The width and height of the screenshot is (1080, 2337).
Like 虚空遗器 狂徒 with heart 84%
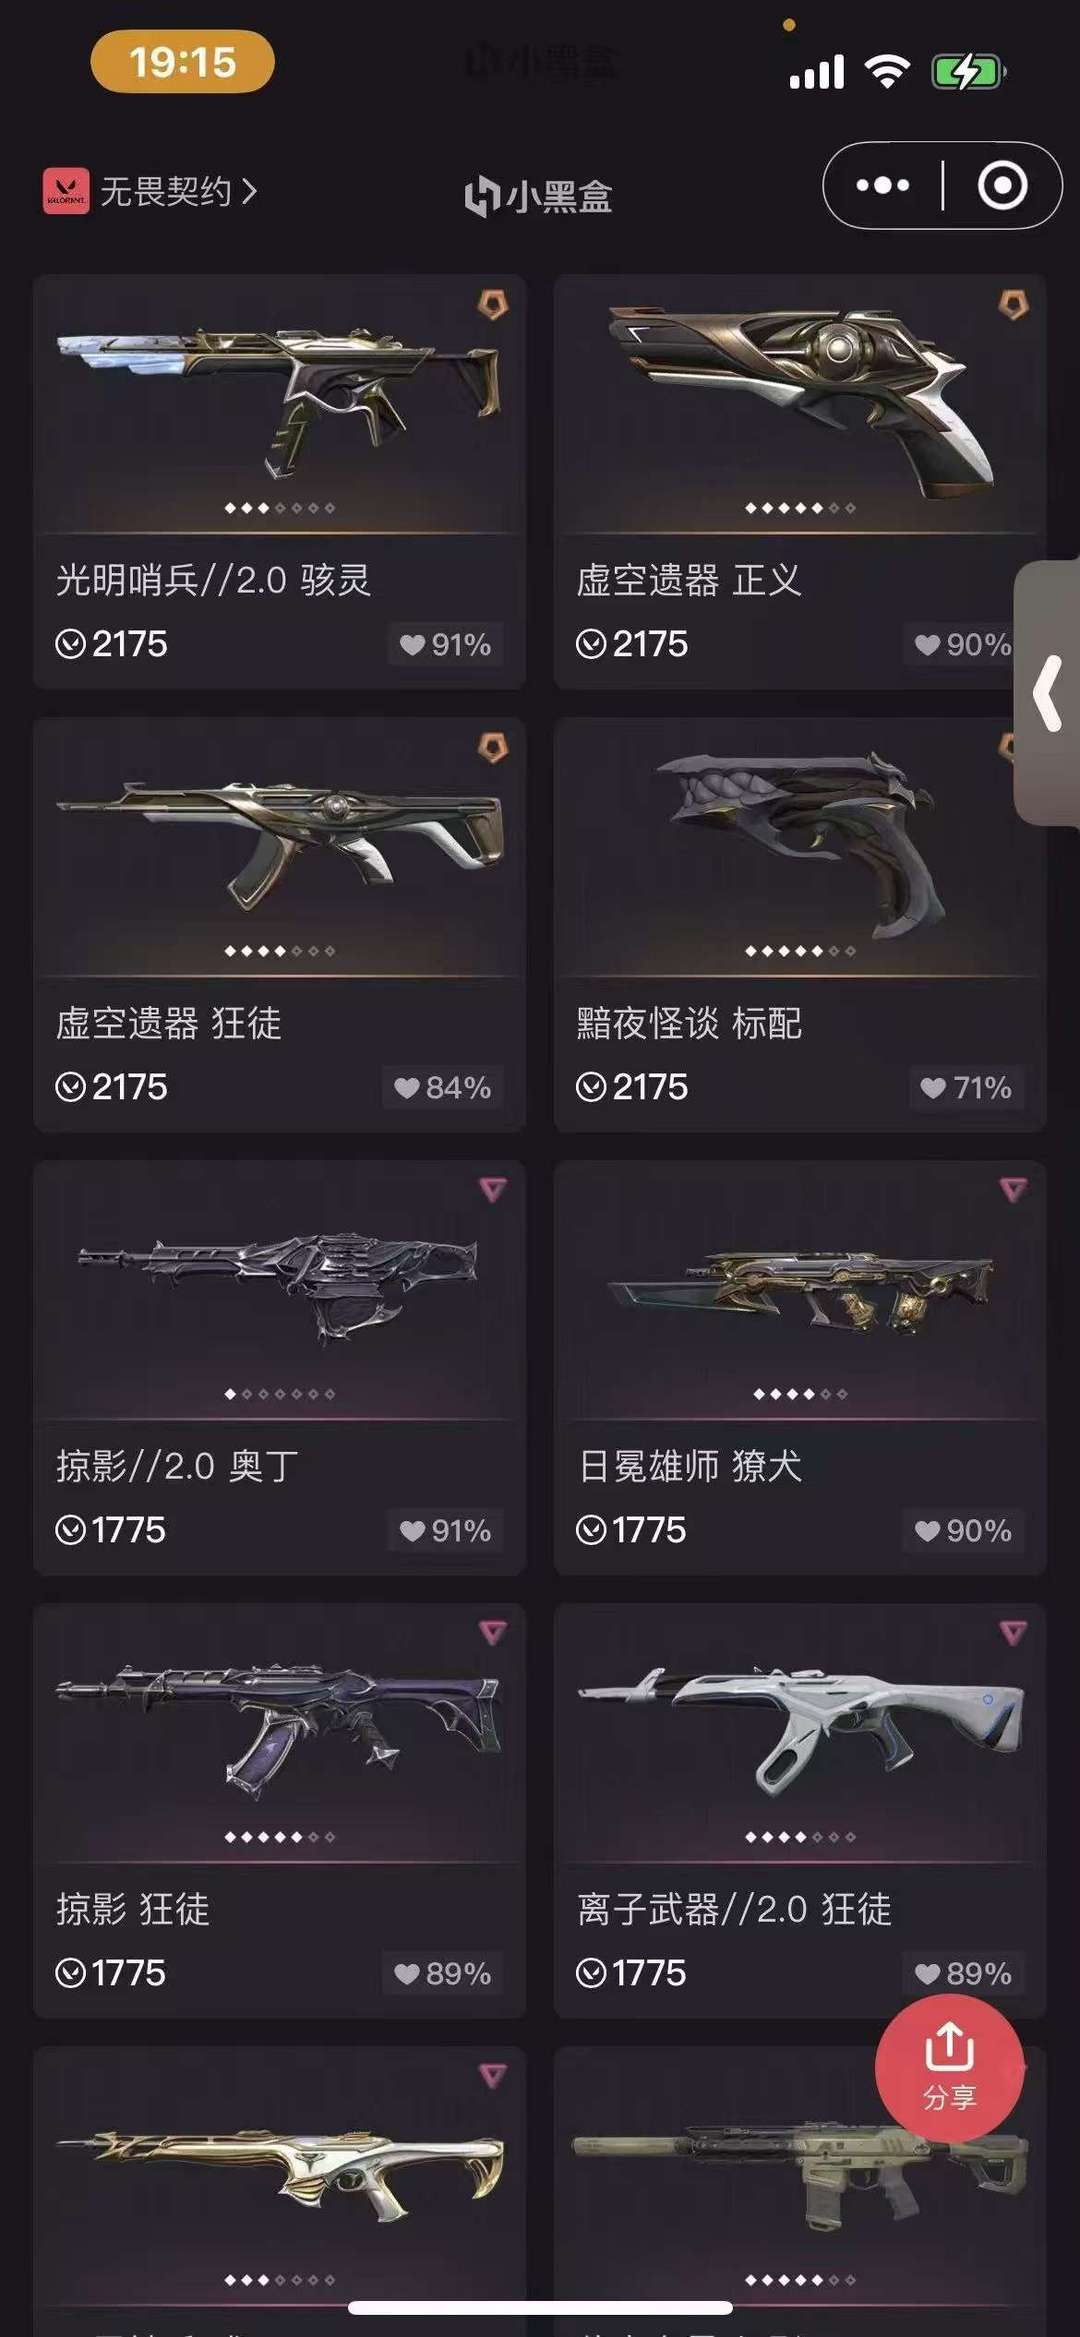(x=443, y=1087)
